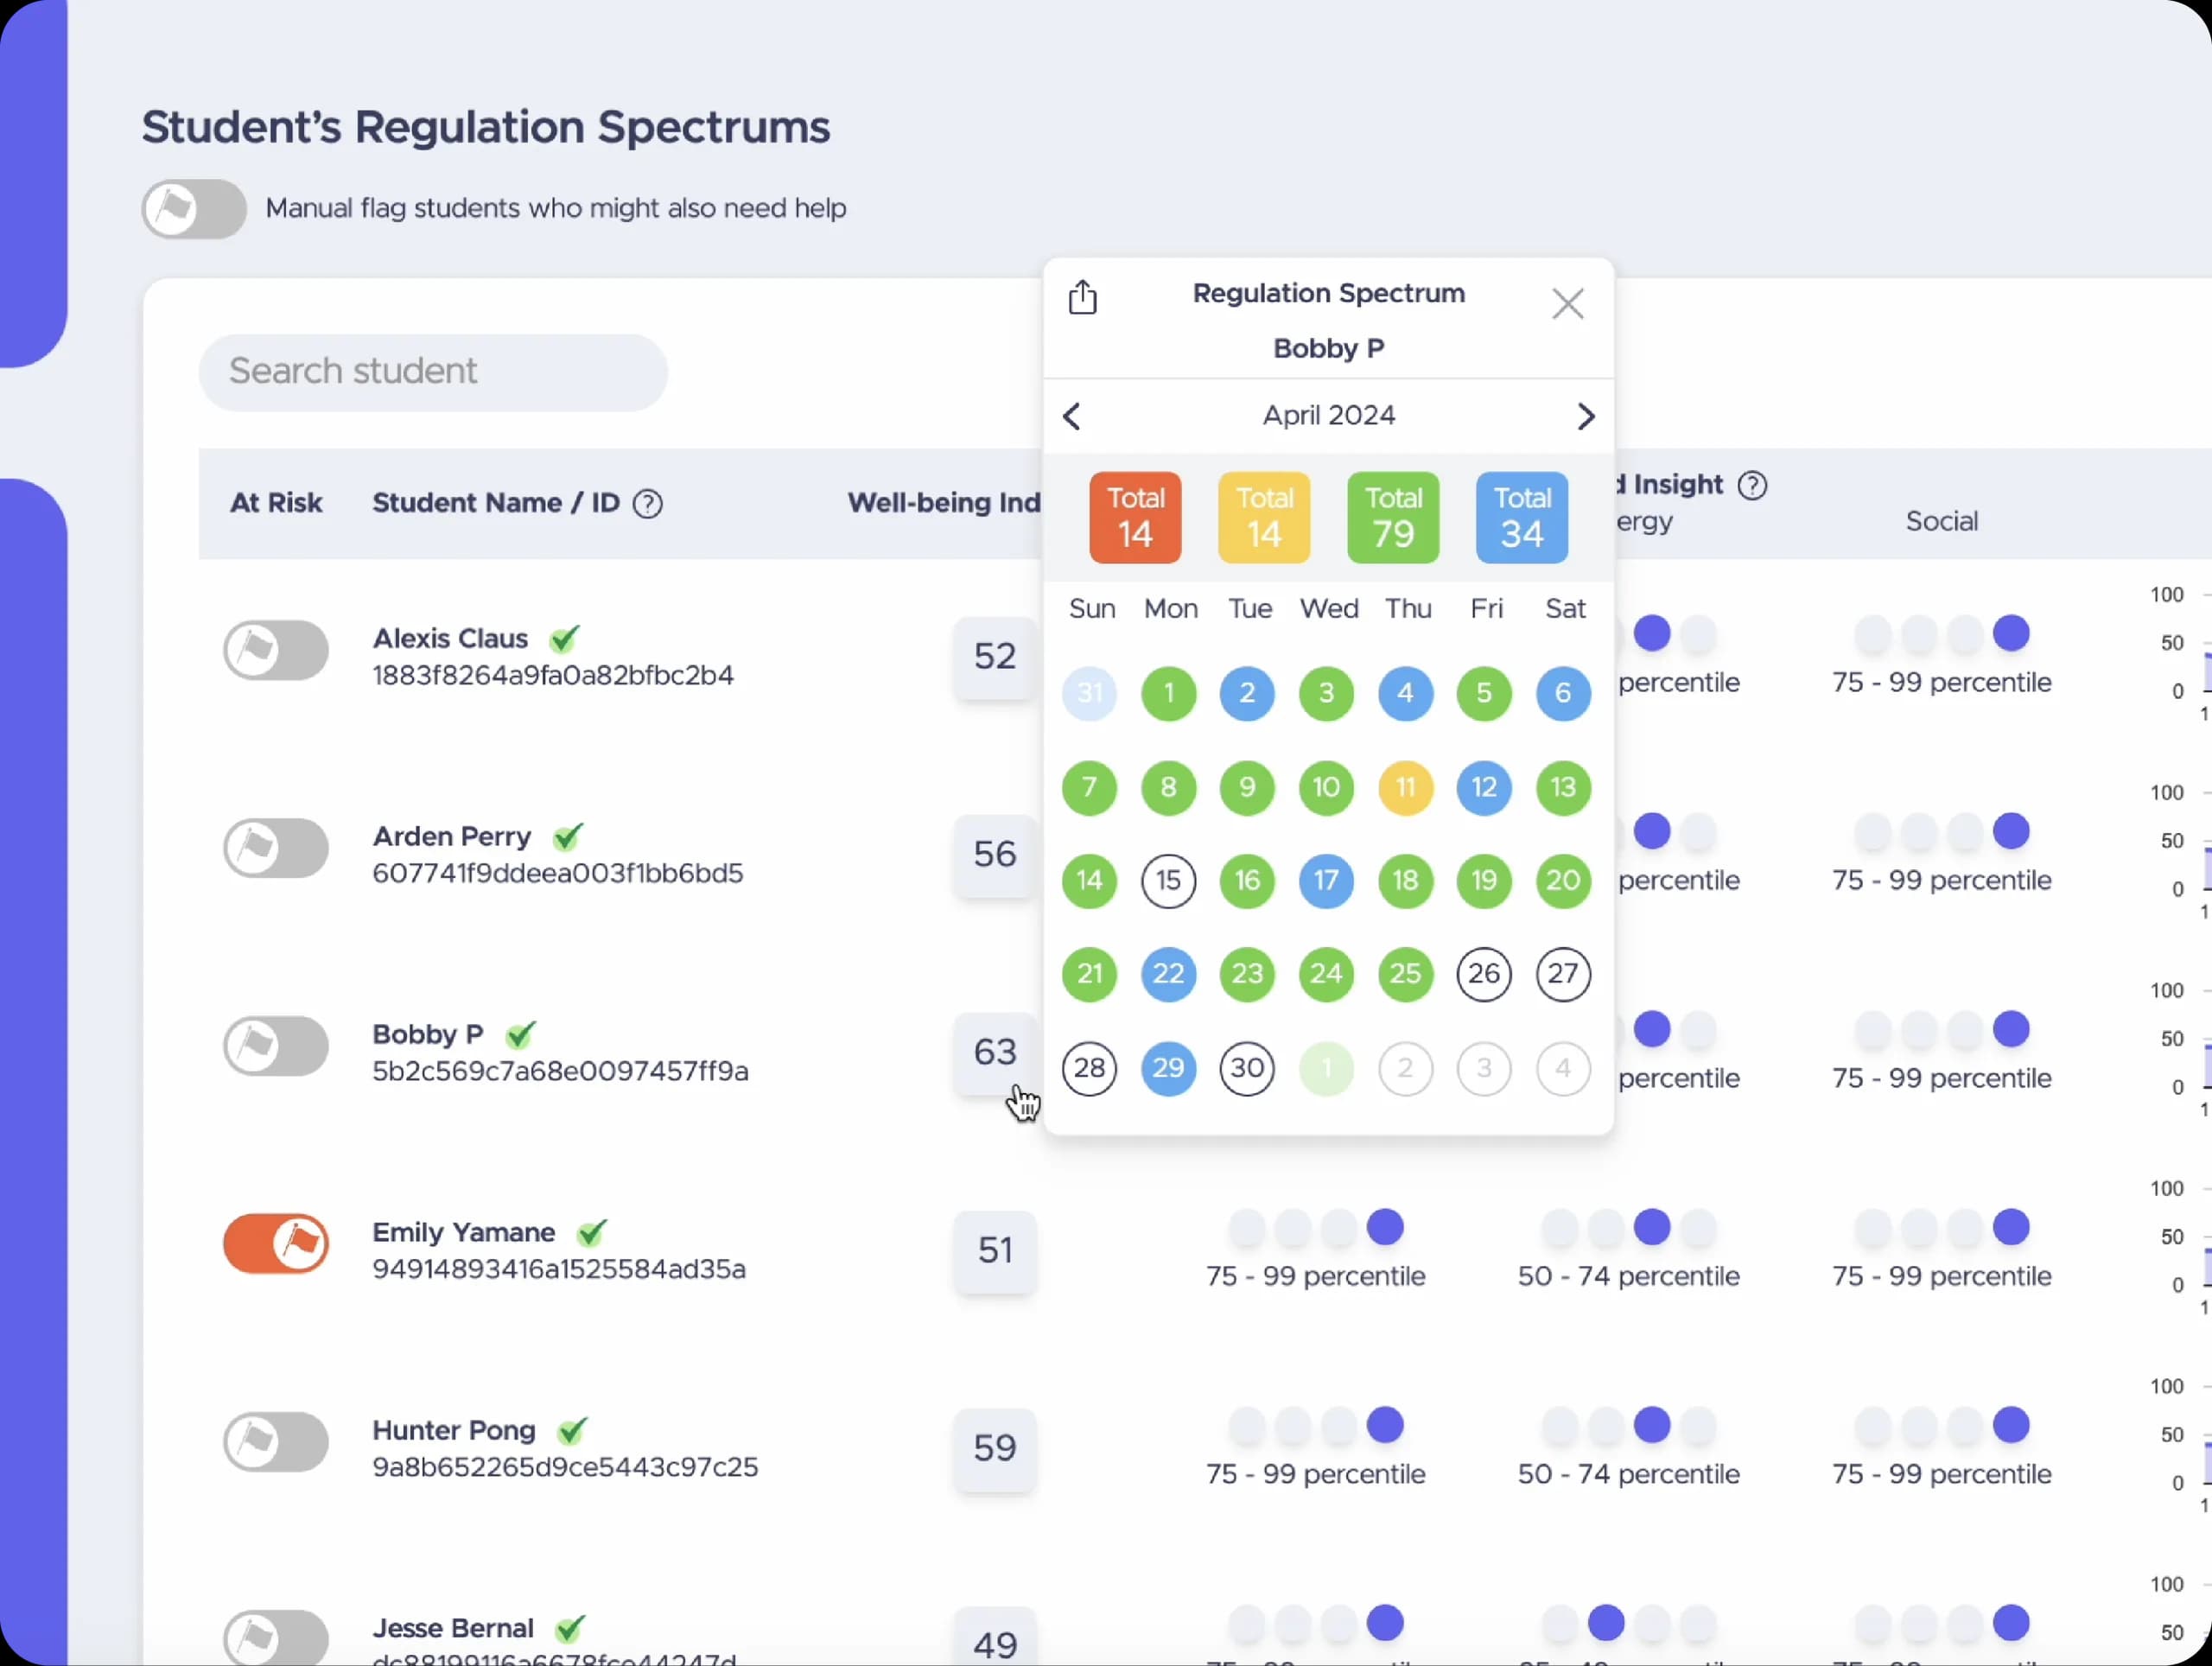Click the Search student field
Image resolution: width=2212 pixels, height=1666 pixels.
433,372
